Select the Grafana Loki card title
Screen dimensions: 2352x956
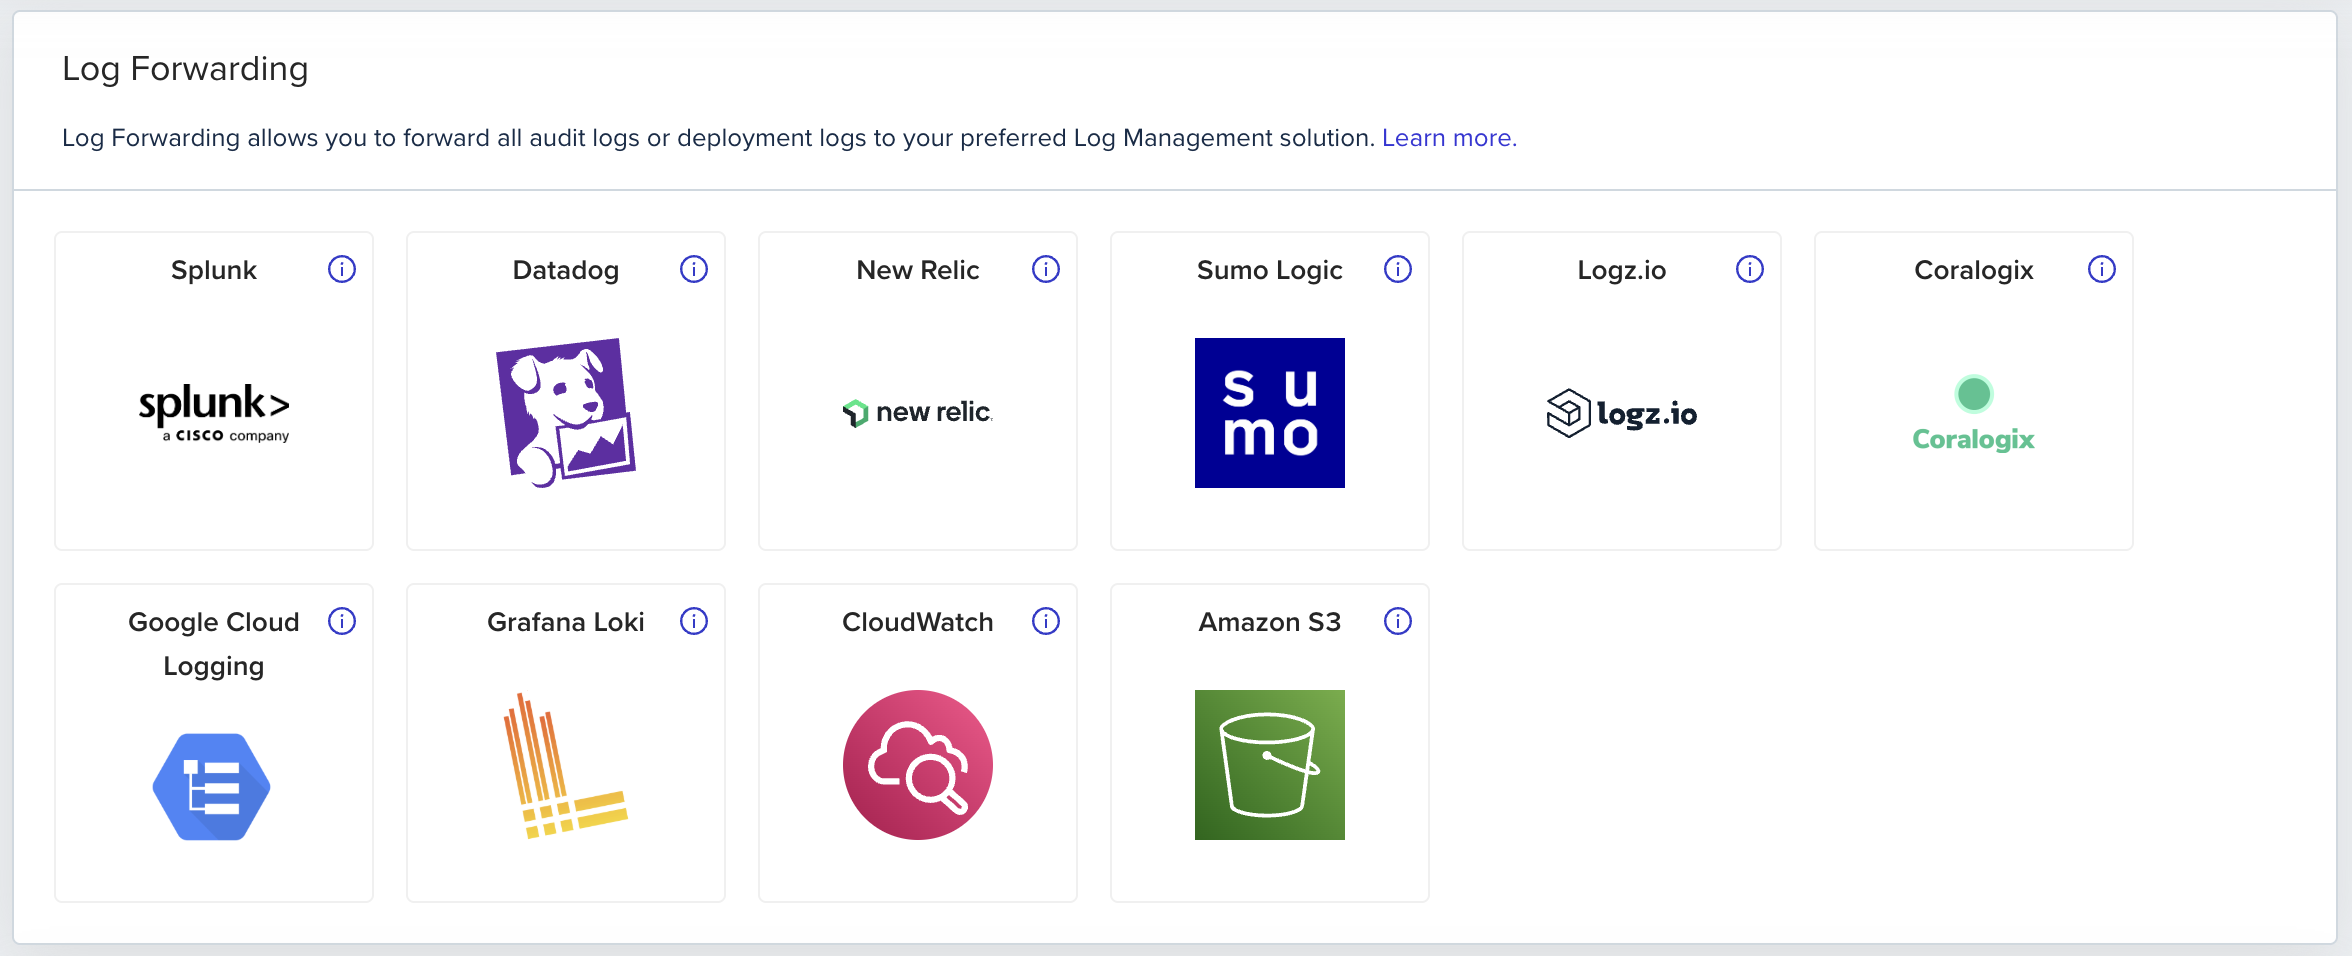[x=566, y=622]
